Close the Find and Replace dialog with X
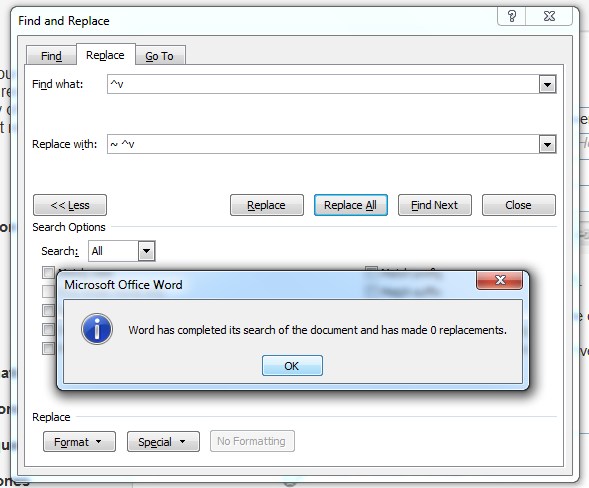589x488 pixels. (549, 16)
